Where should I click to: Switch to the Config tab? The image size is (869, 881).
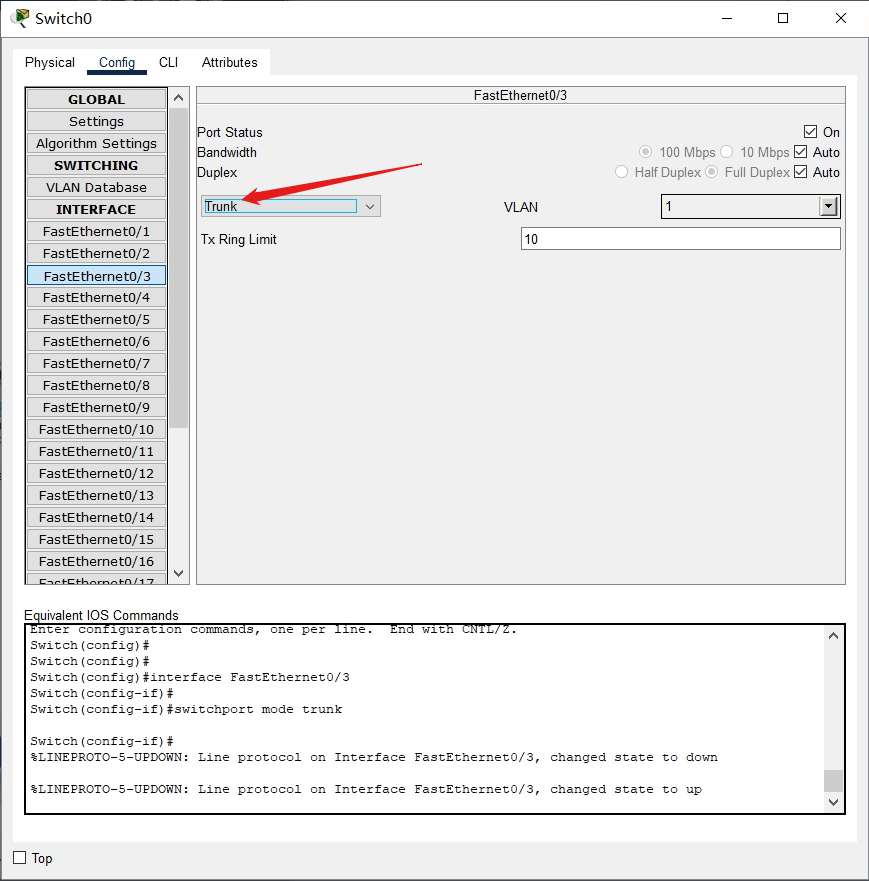[x=117, y=62]
